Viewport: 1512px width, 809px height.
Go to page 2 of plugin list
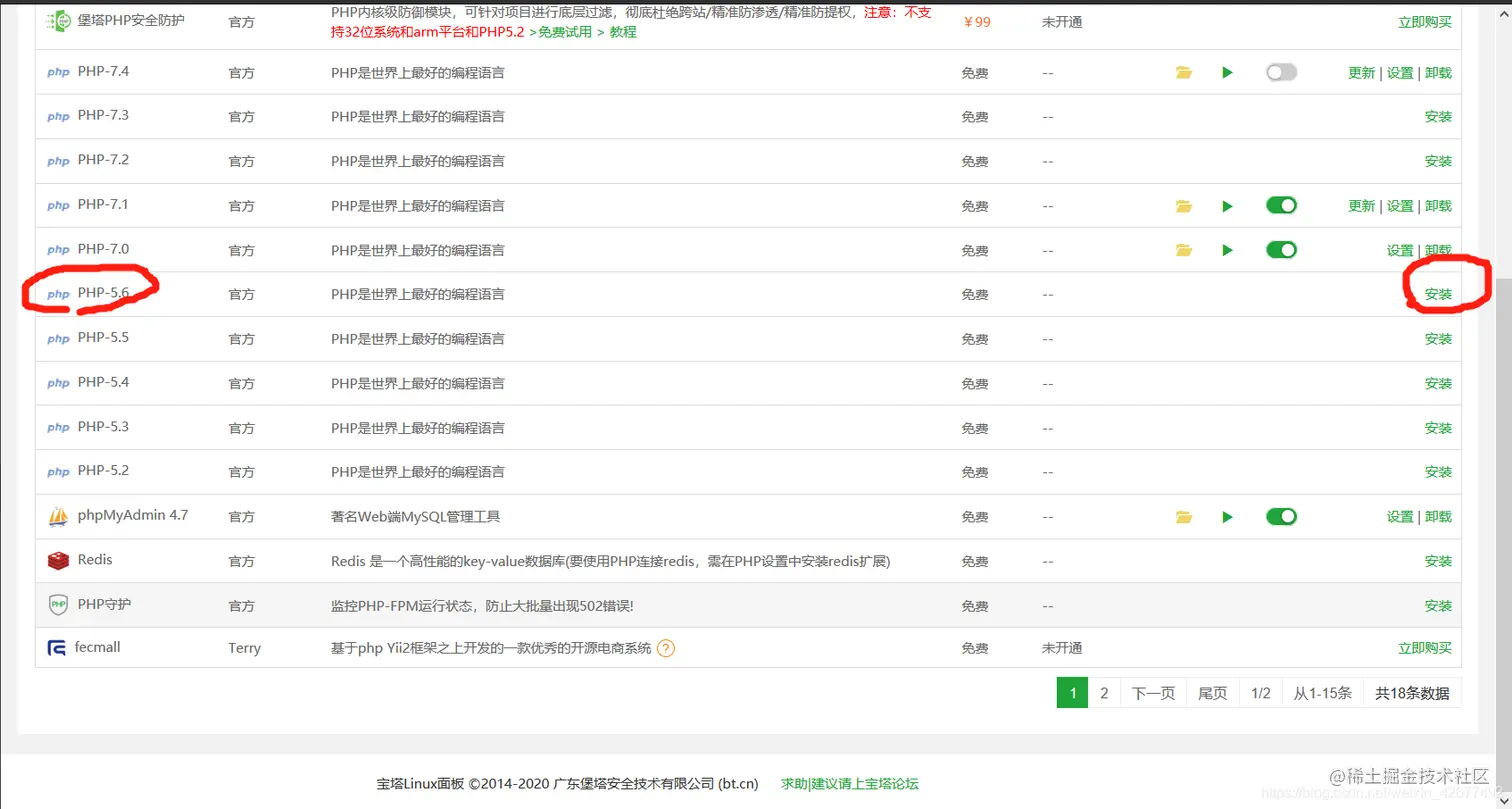point(1104,693)
